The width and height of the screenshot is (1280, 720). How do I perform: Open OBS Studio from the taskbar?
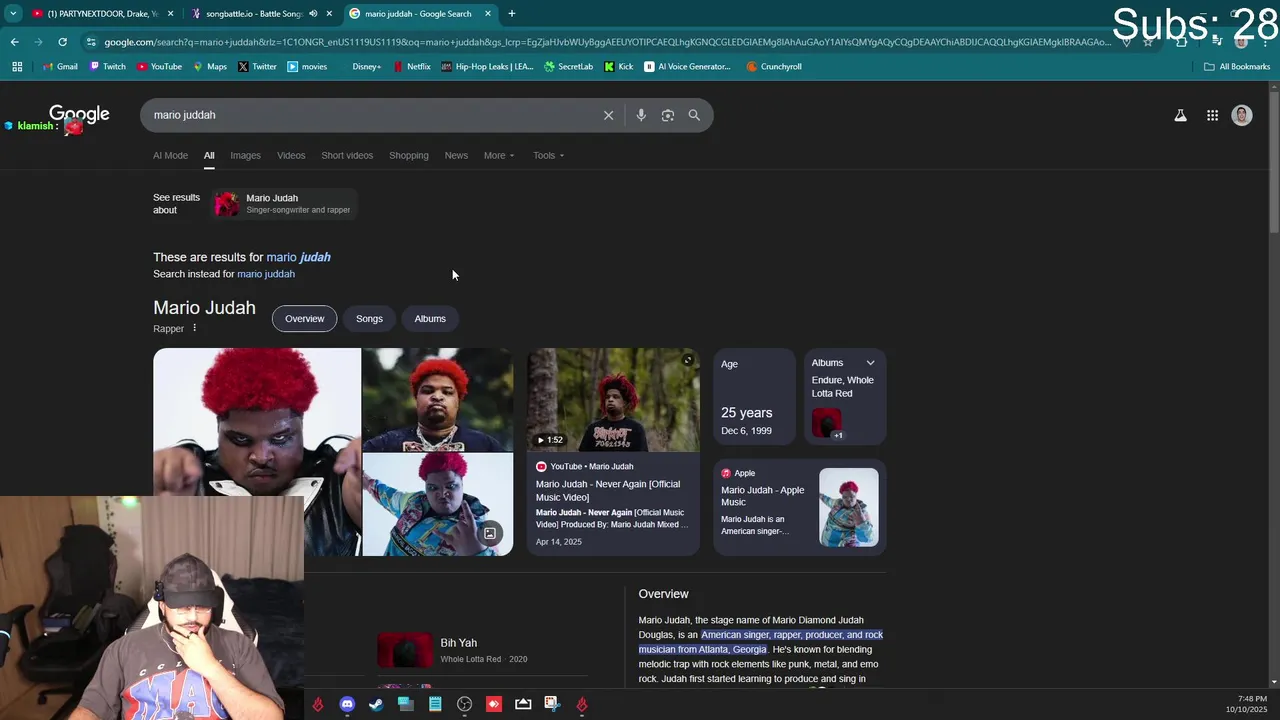pyautogui.click(x=464, y=704)
